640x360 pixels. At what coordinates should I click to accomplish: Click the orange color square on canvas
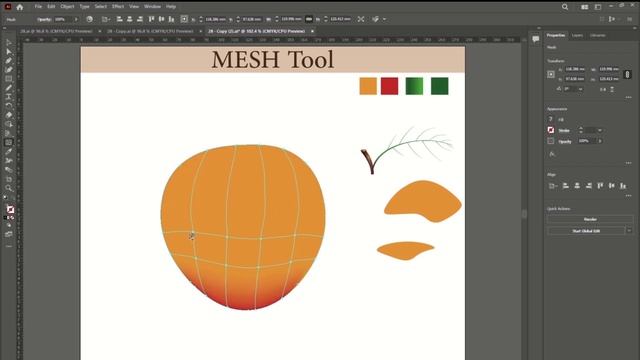[368, 86]
